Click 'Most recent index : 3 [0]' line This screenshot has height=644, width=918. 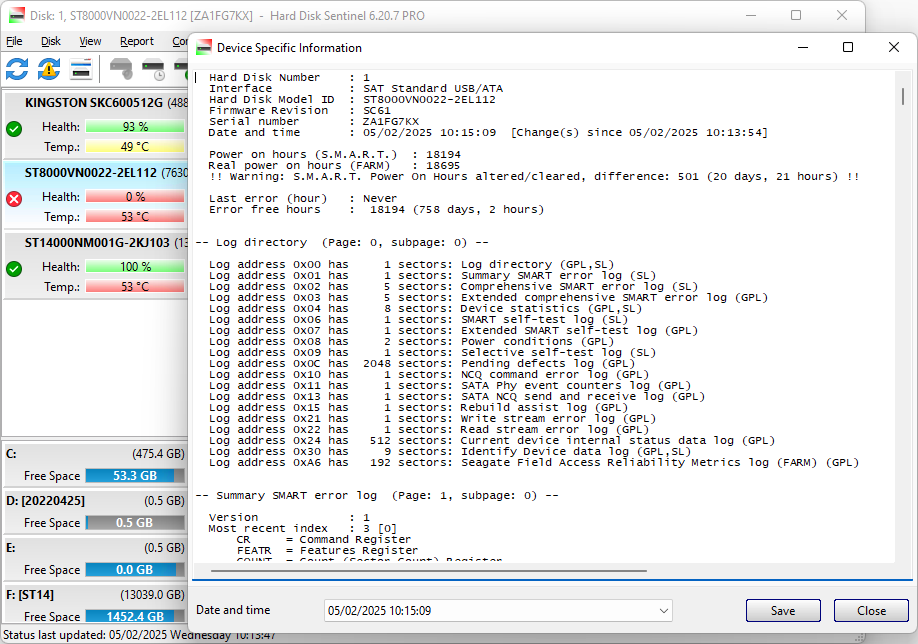(302, 528)
